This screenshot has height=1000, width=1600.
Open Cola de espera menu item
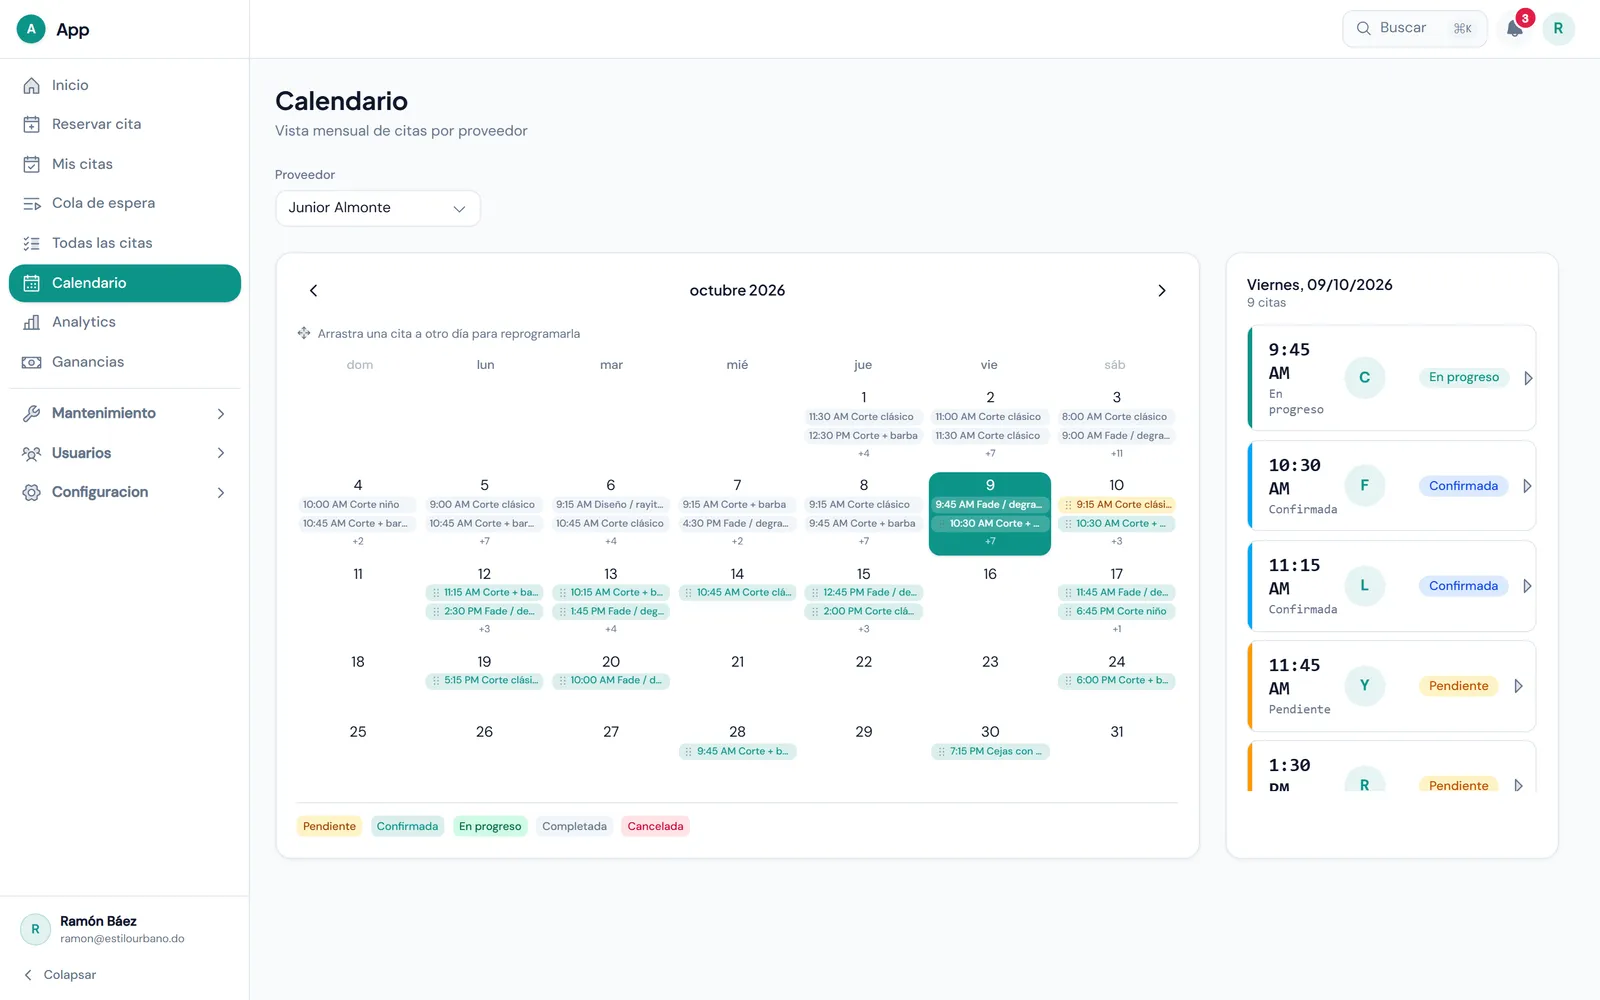[125, 204]
